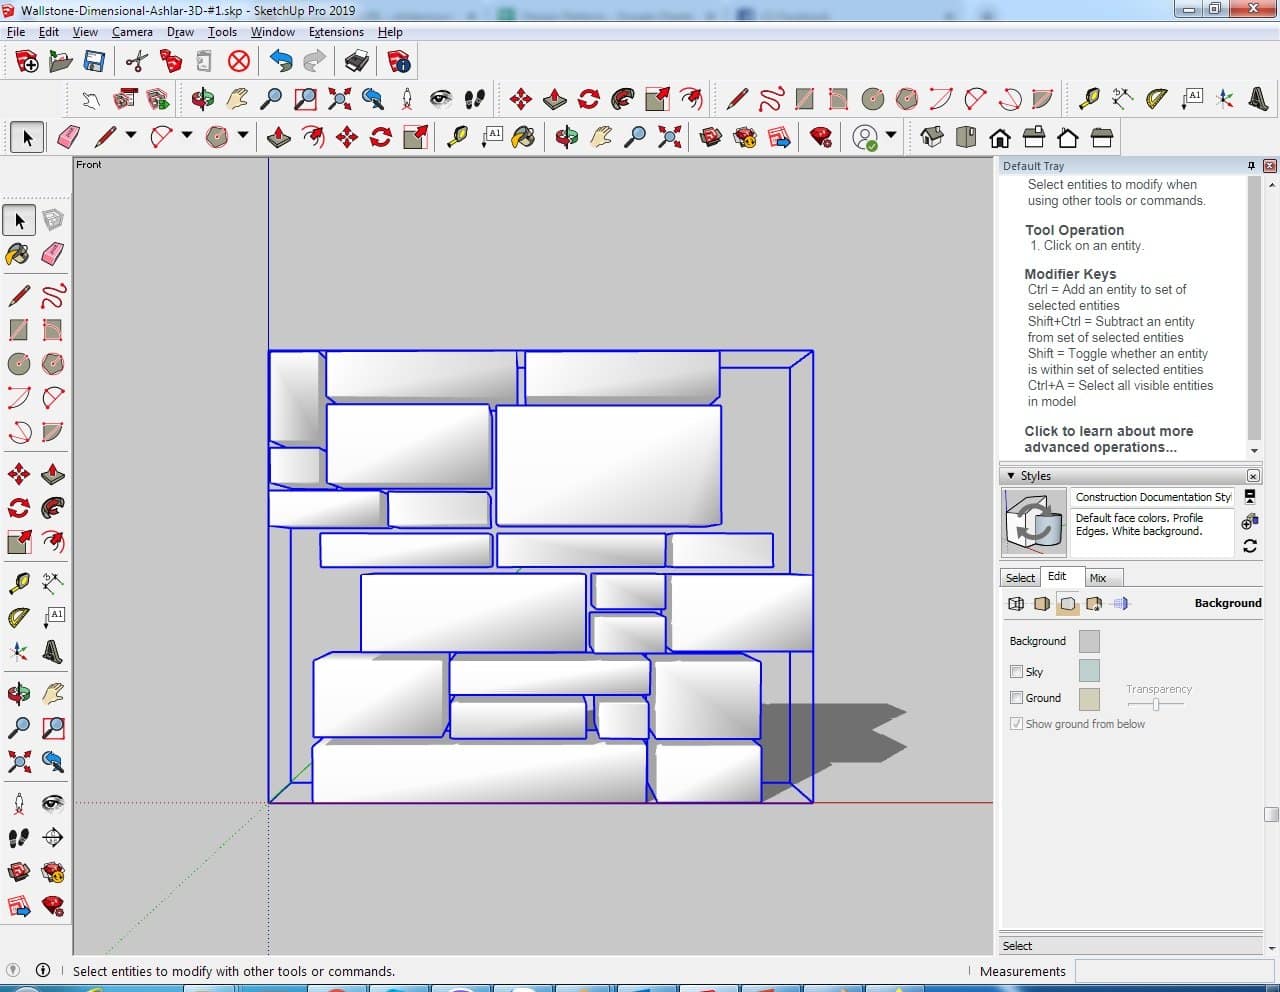Open the Extensions menu

(x=336, y=32)
